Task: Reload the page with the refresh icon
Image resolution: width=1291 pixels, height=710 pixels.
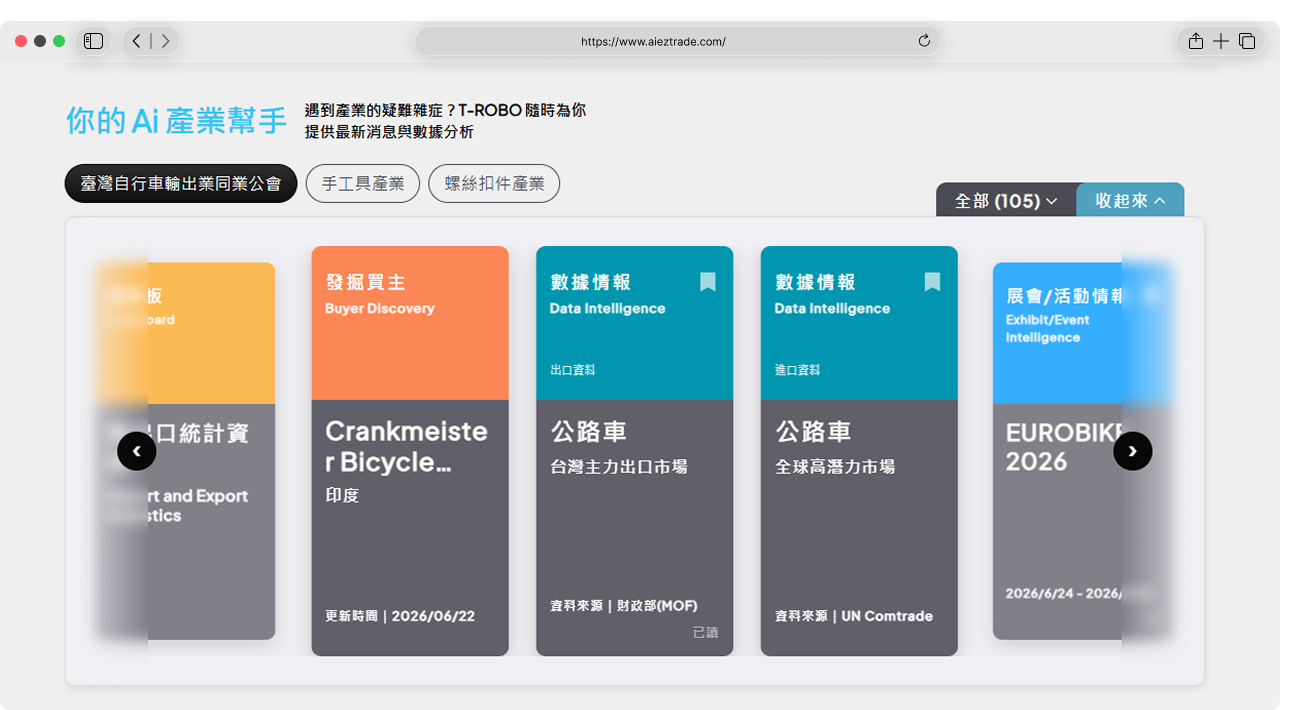Action: (924, 41)
